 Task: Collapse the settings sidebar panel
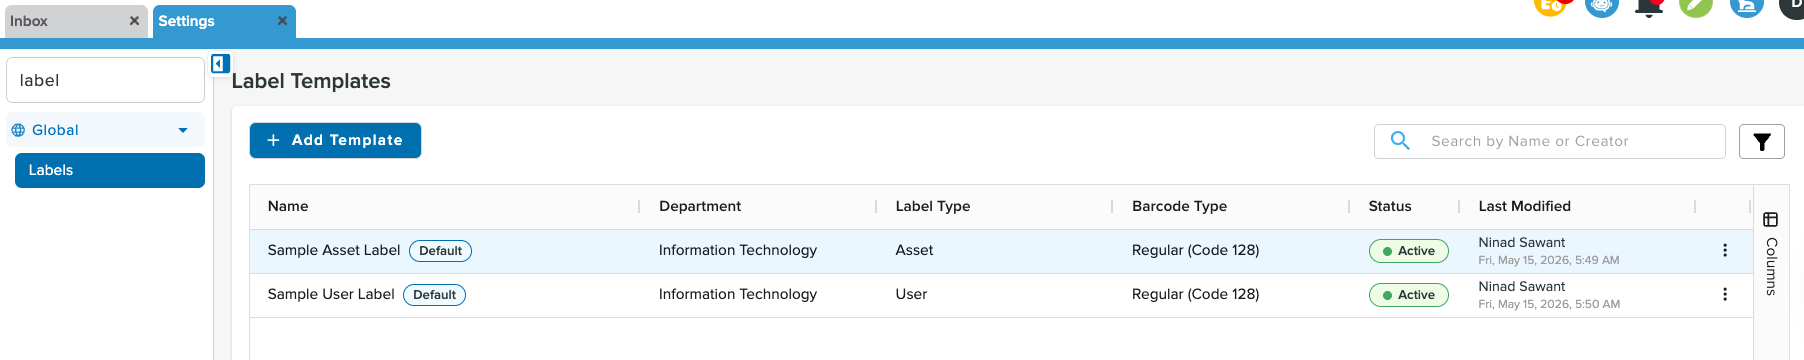coord(221,64)
